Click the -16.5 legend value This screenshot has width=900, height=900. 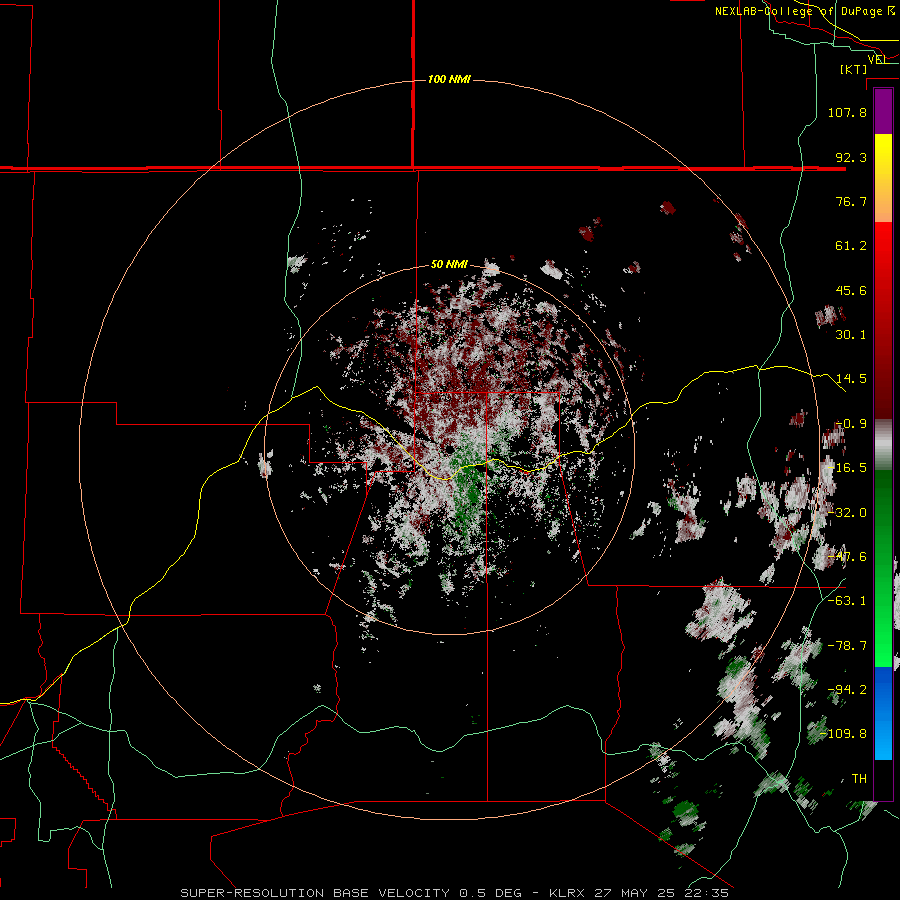point(847,468)
